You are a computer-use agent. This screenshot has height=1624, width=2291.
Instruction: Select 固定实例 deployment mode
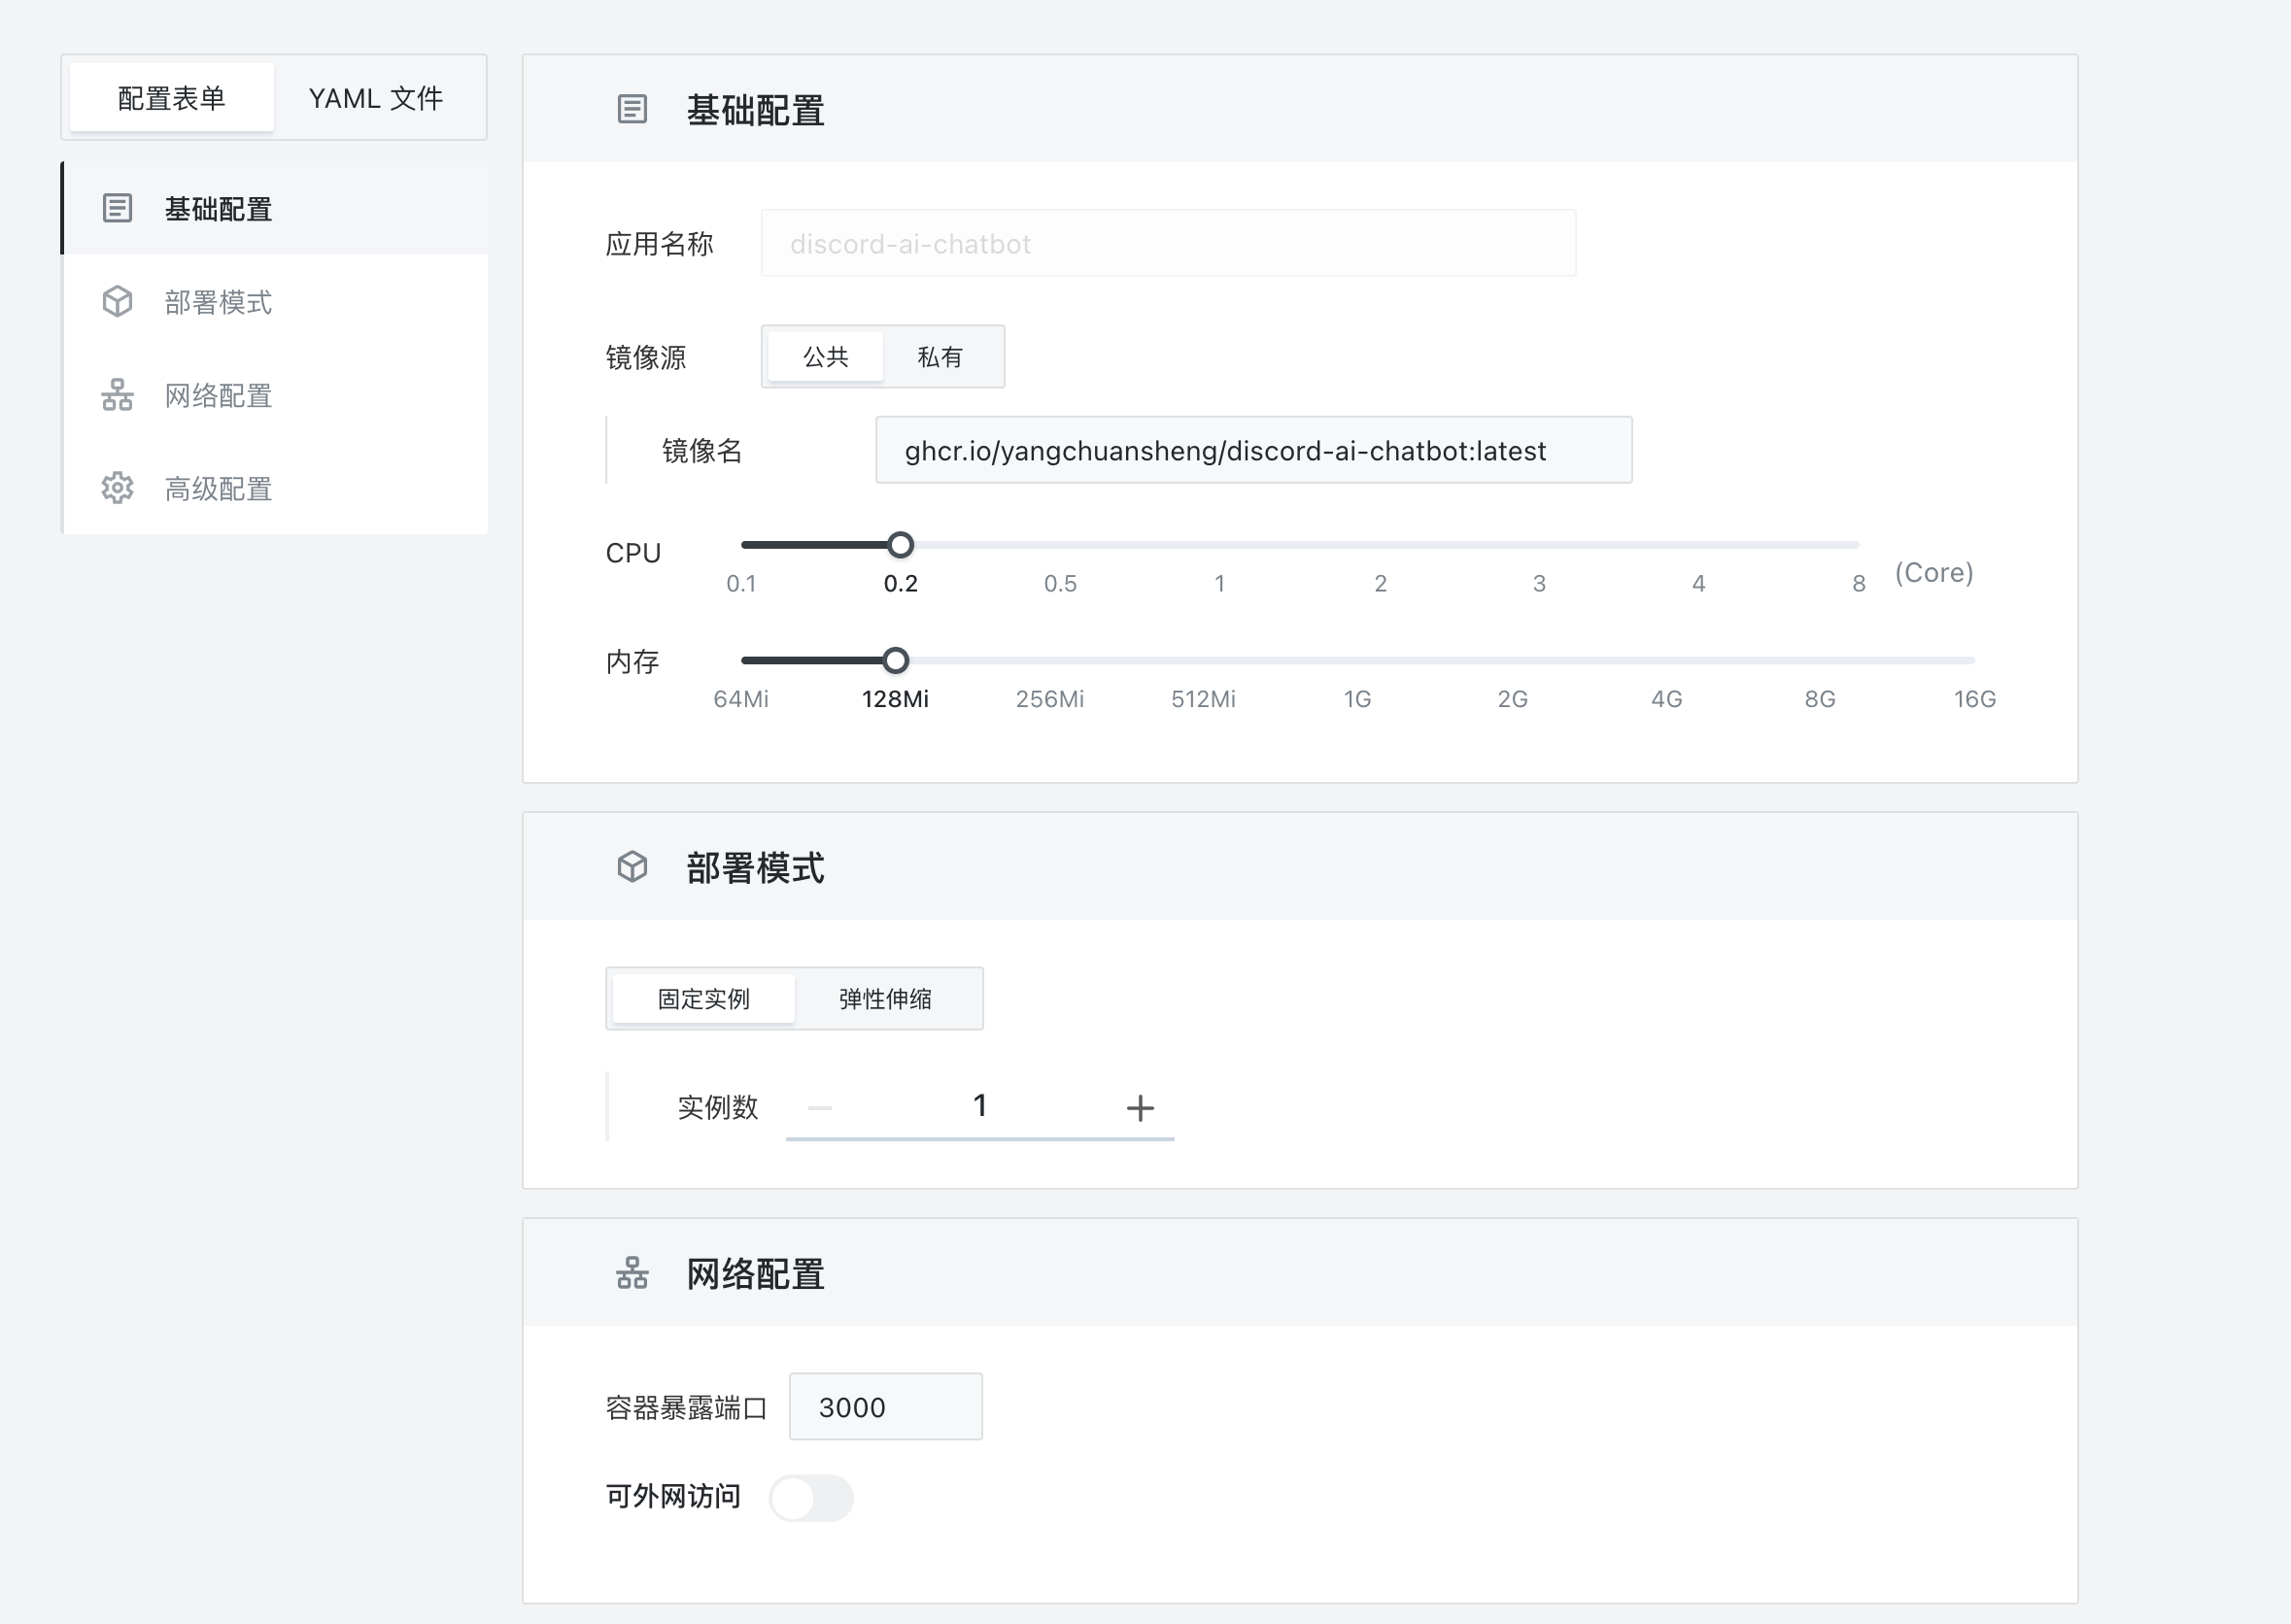point(703,998)
